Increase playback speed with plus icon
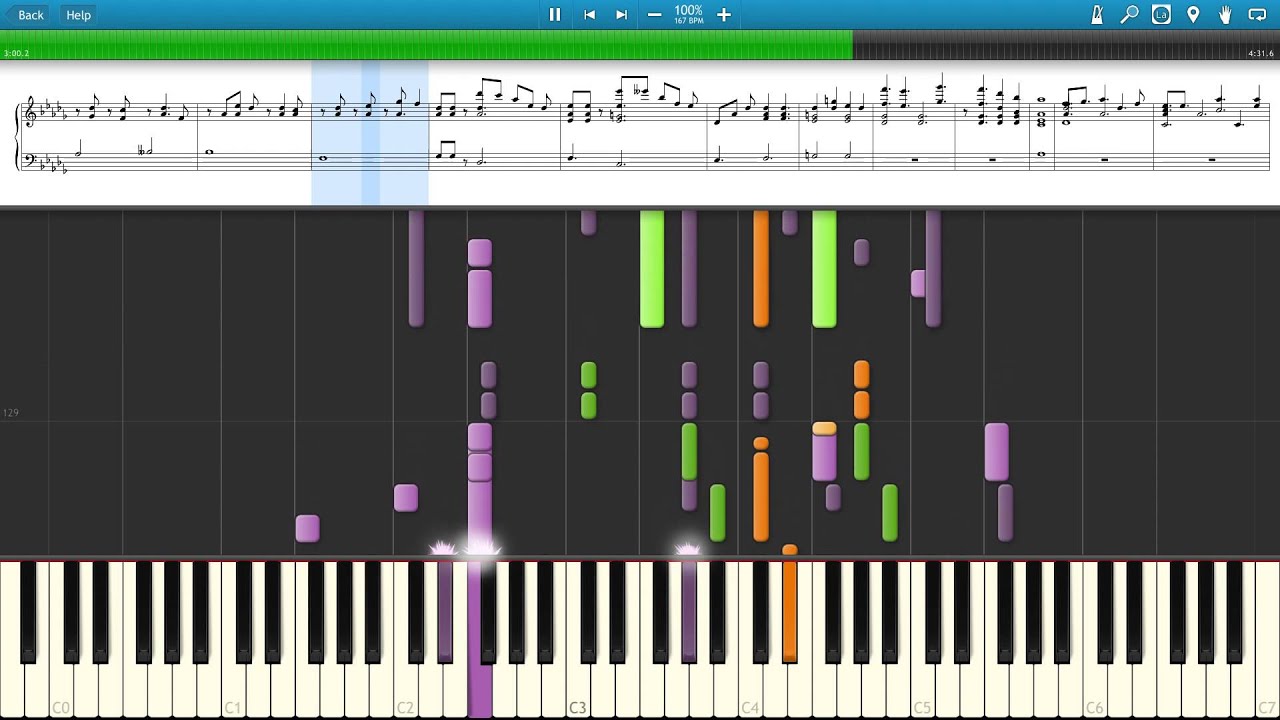Viewport: 1280px width, 720px height. (724, 15)
